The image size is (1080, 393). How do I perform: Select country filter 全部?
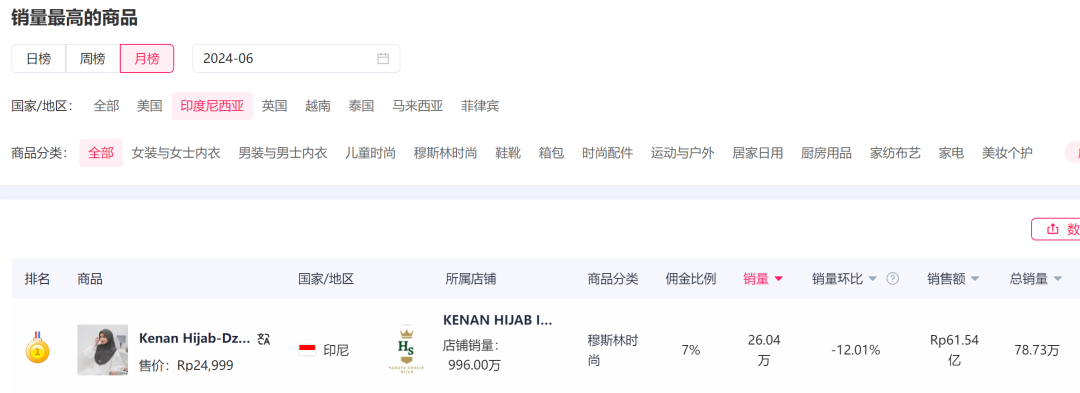coord(106,106)
